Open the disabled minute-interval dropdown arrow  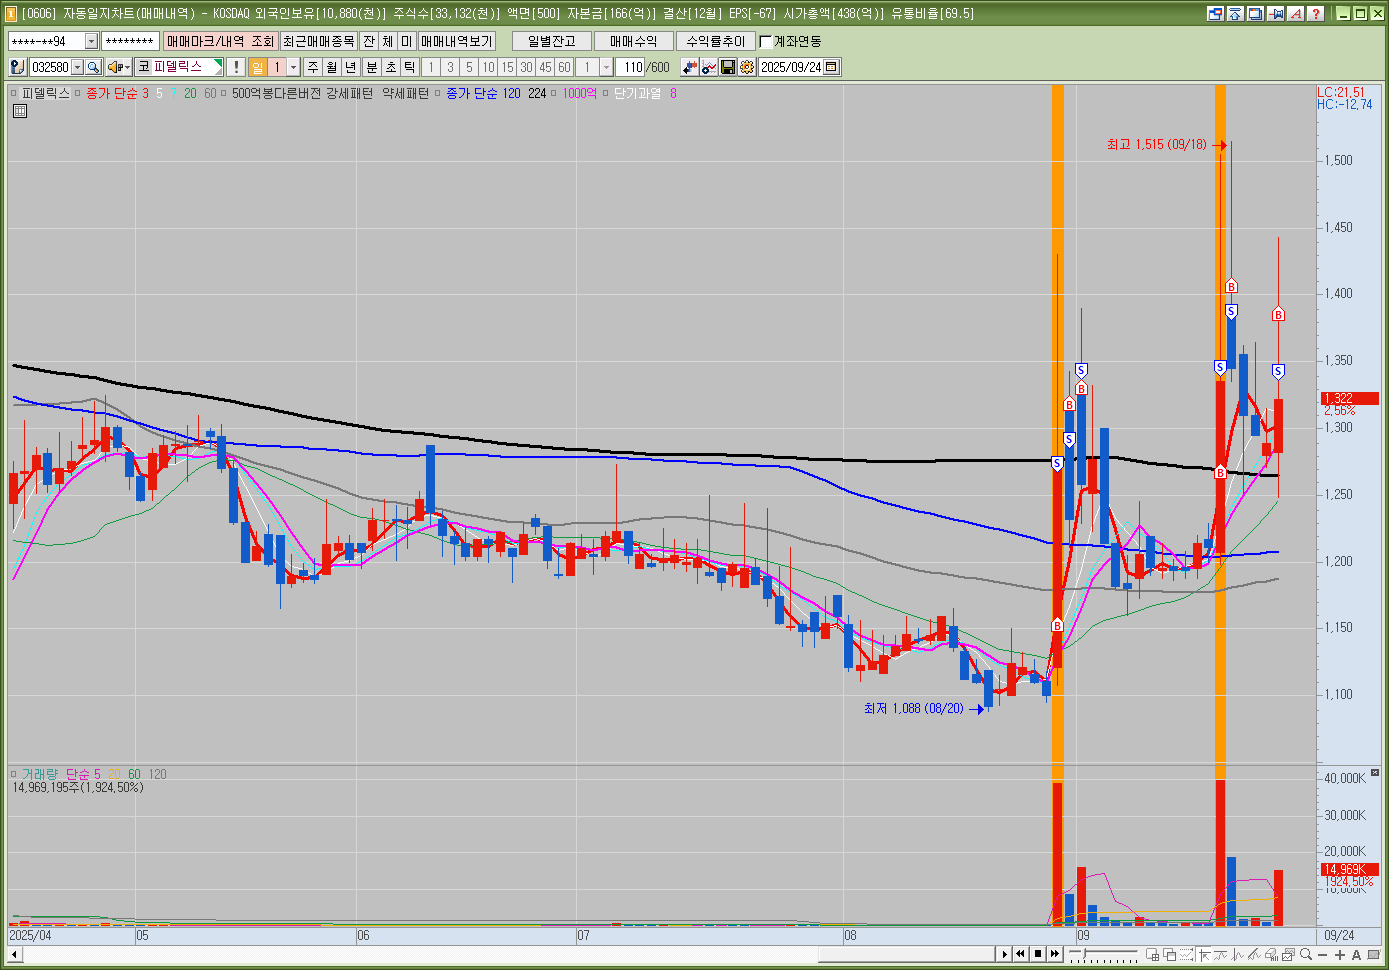606,67
